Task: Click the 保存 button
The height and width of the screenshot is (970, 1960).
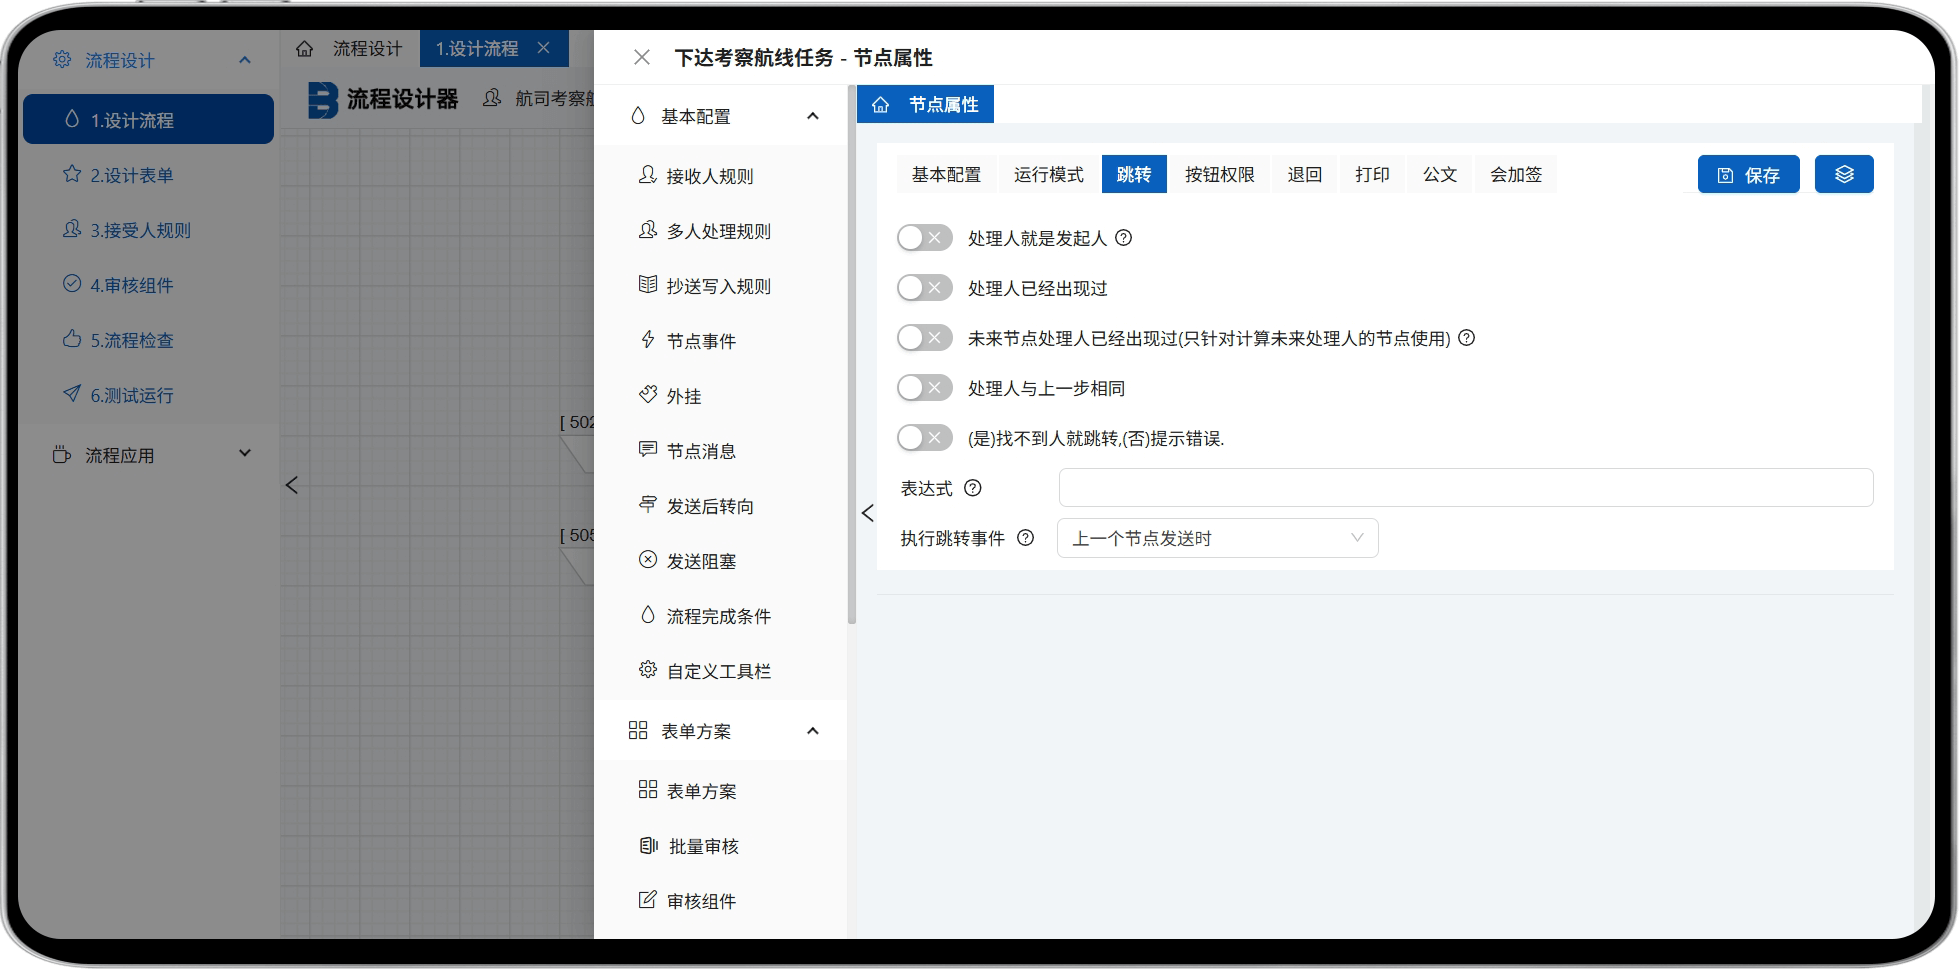Action: point(1748,174)
